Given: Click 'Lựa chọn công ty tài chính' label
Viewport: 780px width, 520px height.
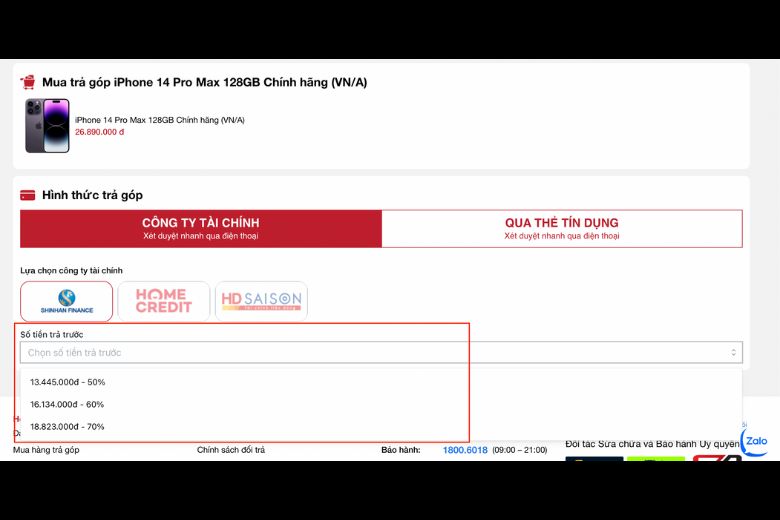Looking at the screenshot, I should click(x=71, y=270).
